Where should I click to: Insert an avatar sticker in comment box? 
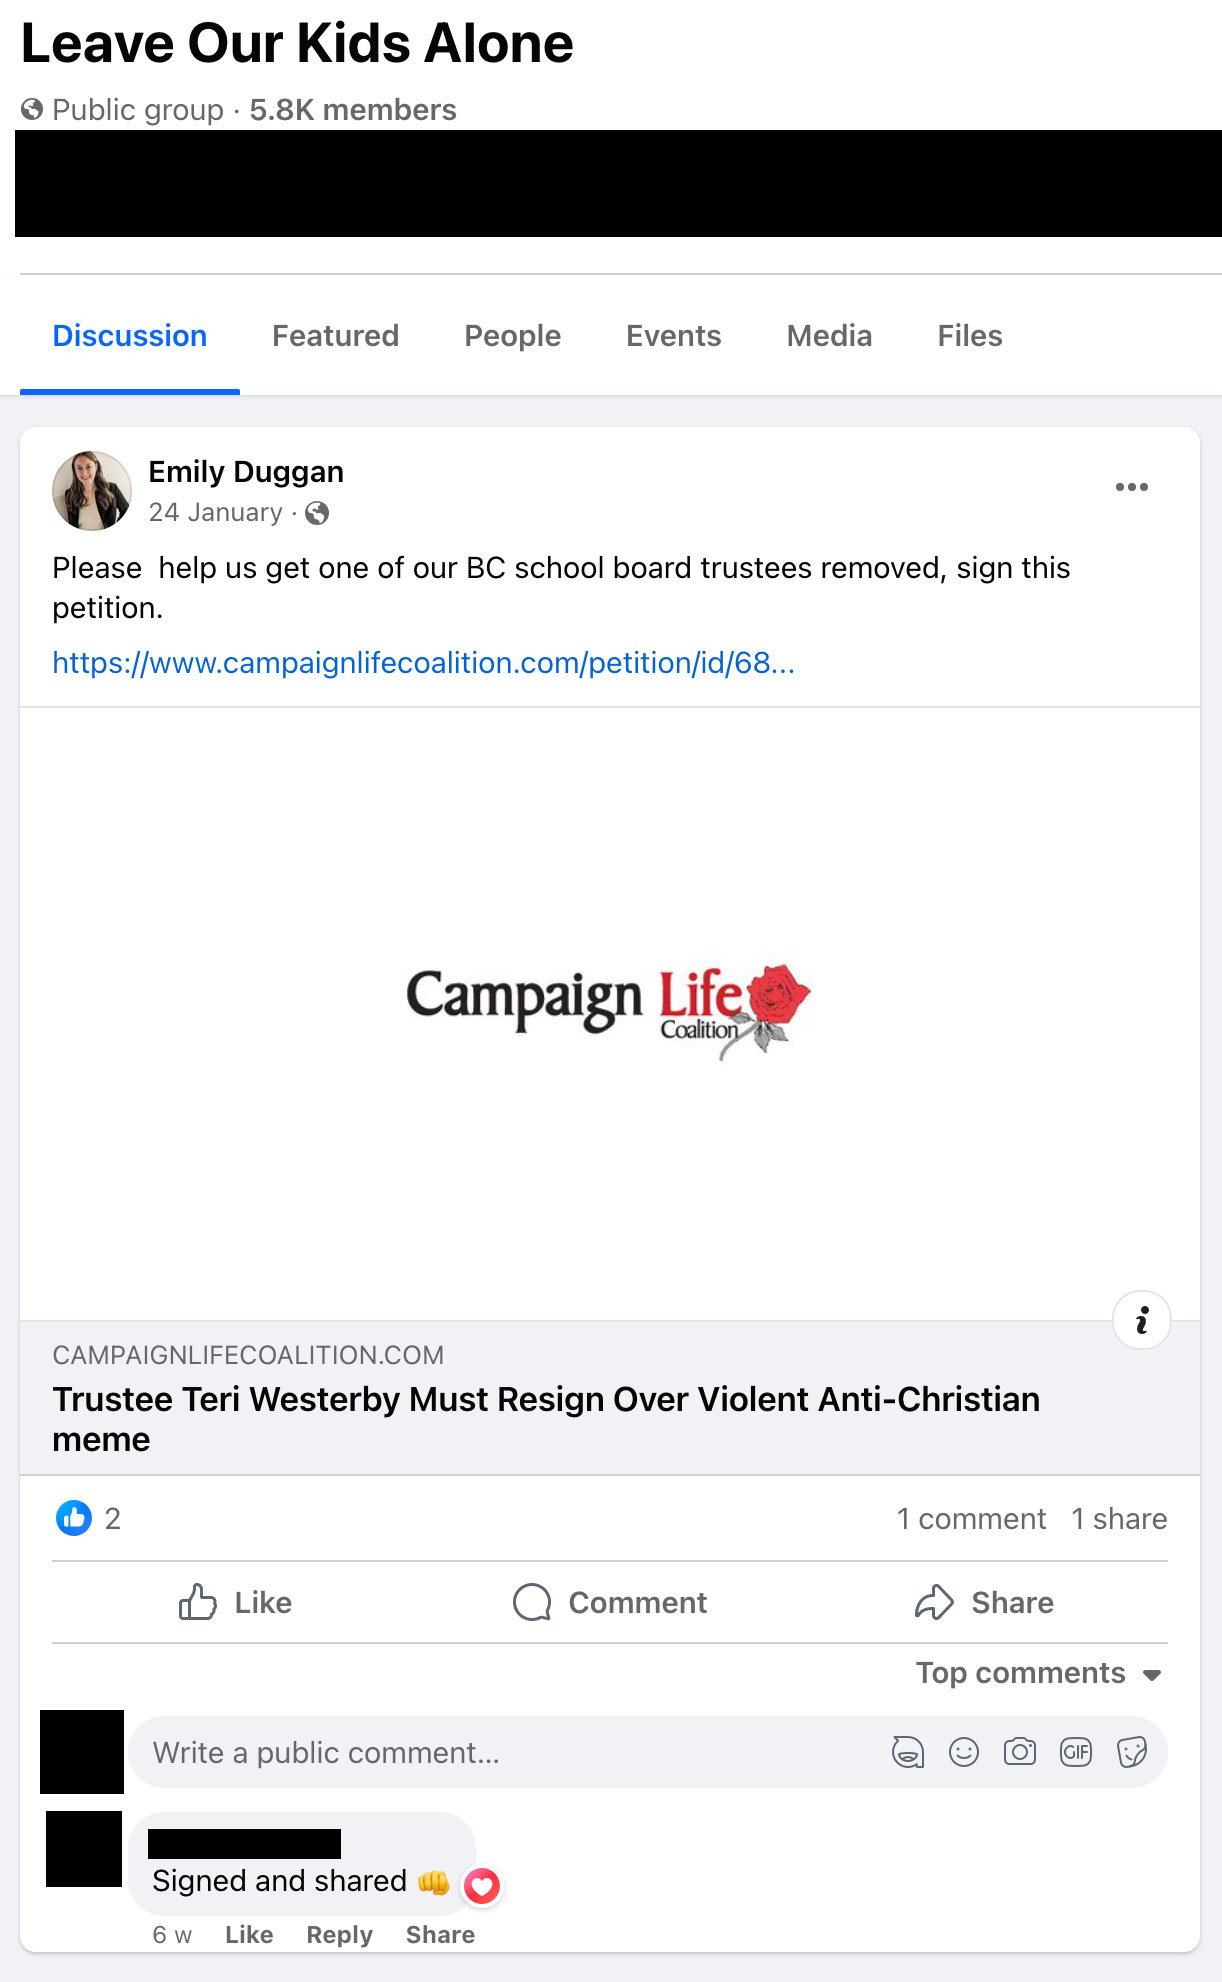point(908,1752)
